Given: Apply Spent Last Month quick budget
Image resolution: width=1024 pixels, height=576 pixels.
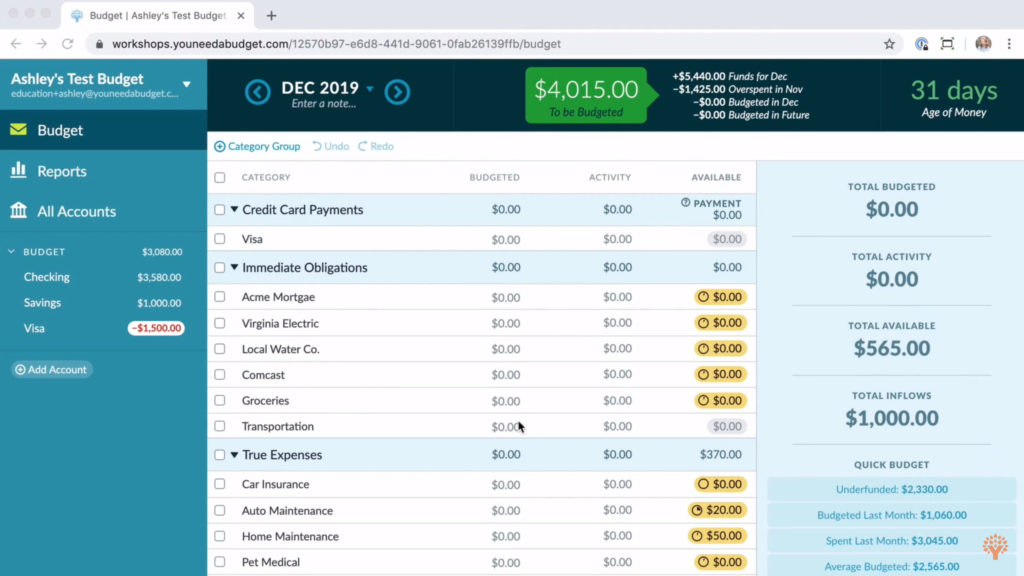Looking at the screenshot, I should (x=891, y=541).
